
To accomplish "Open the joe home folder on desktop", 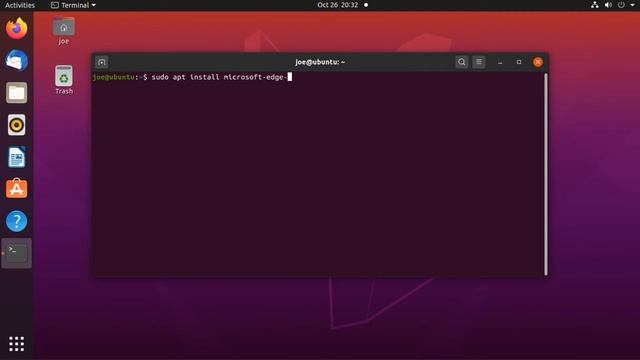I will tap(64, 31).
